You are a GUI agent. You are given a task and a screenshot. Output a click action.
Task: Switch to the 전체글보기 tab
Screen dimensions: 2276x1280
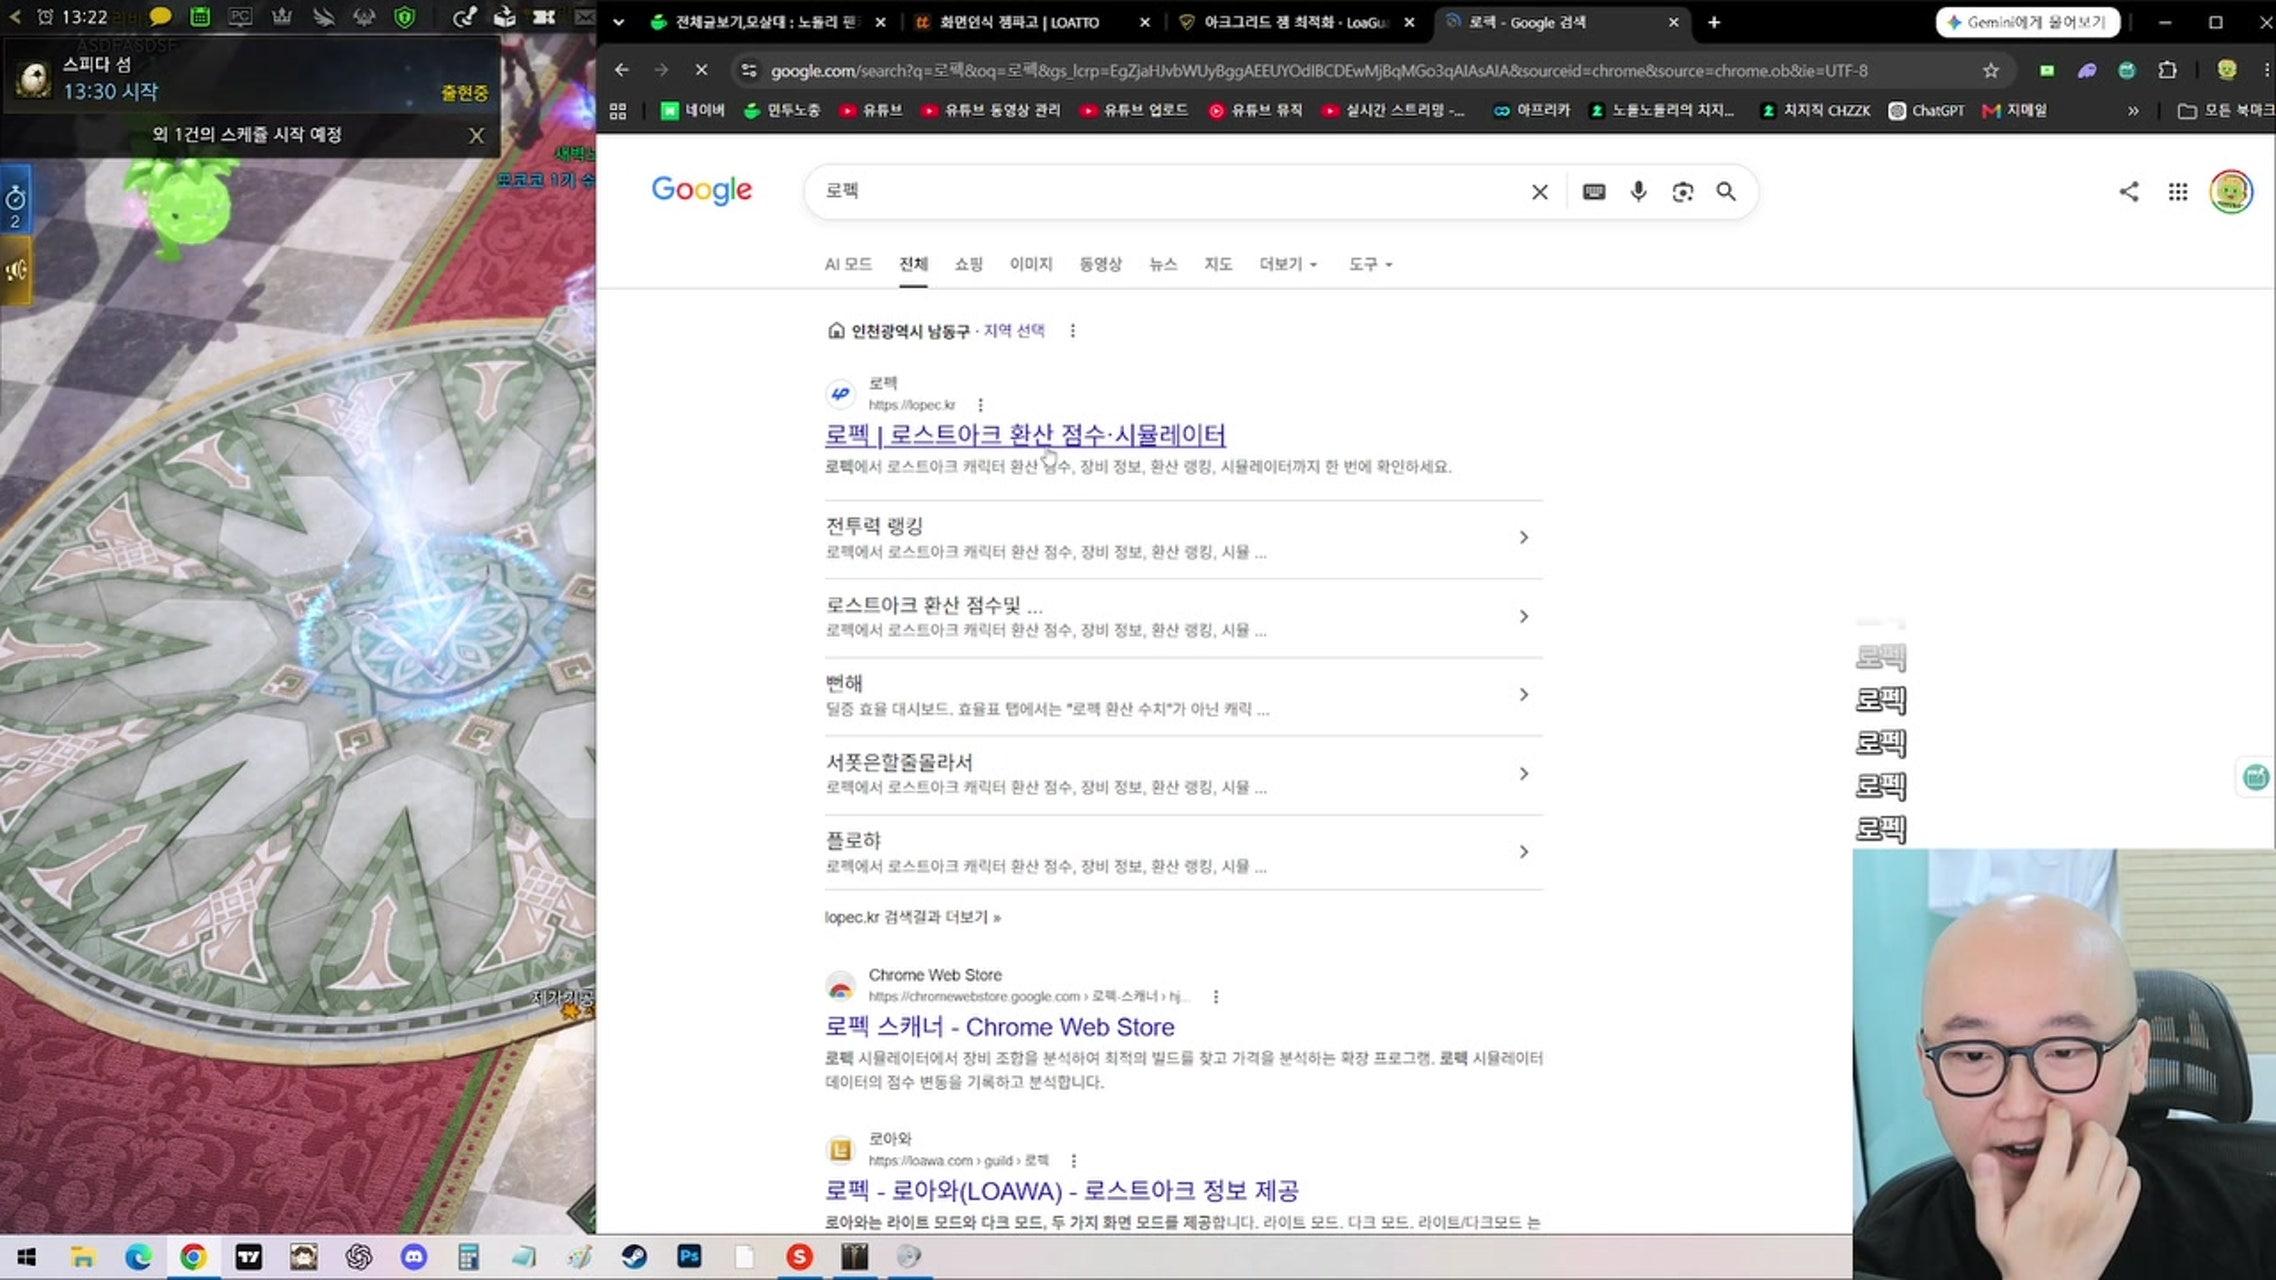(767, 22)
